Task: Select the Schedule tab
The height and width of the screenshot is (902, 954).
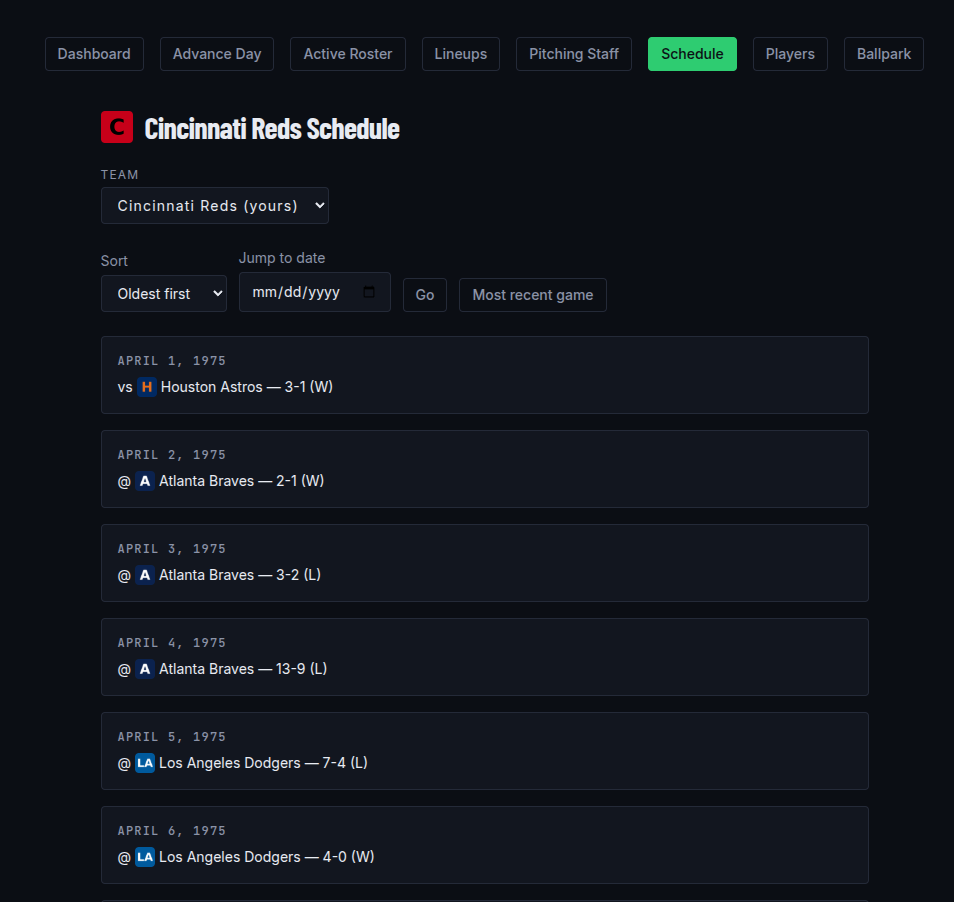Action: click(692, 54)
